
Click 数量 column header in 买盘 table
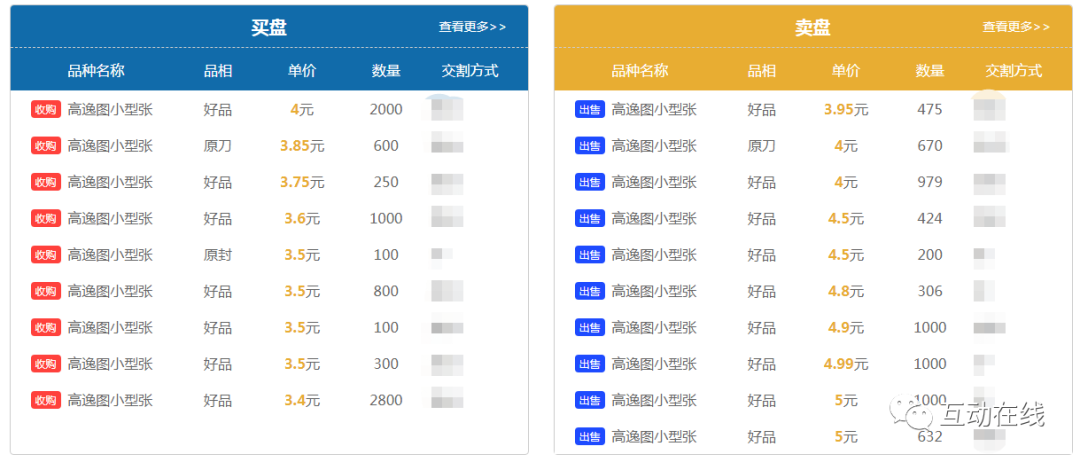[386, 70]
